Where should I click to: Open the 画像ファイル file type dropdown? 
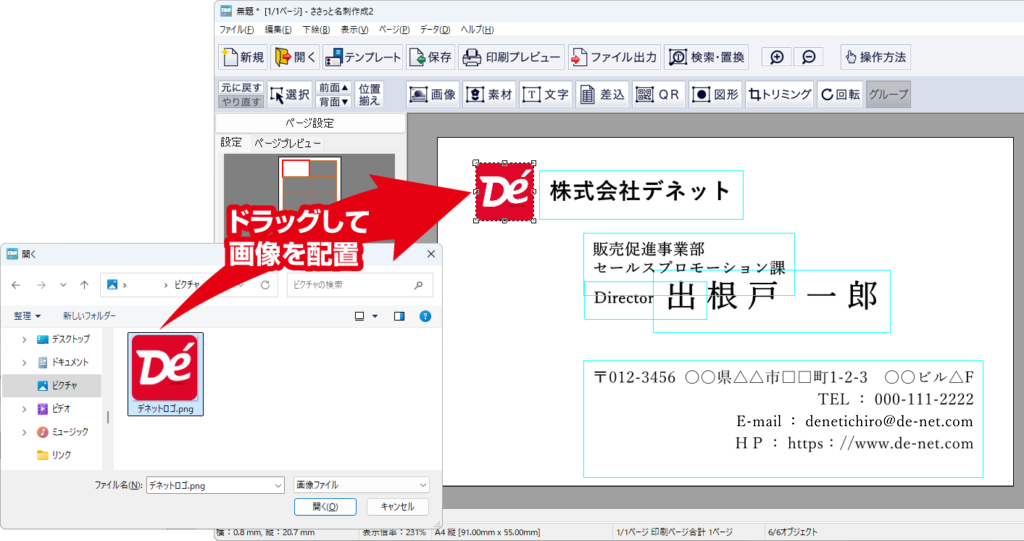pyautogui.click(x=361, y=485)
